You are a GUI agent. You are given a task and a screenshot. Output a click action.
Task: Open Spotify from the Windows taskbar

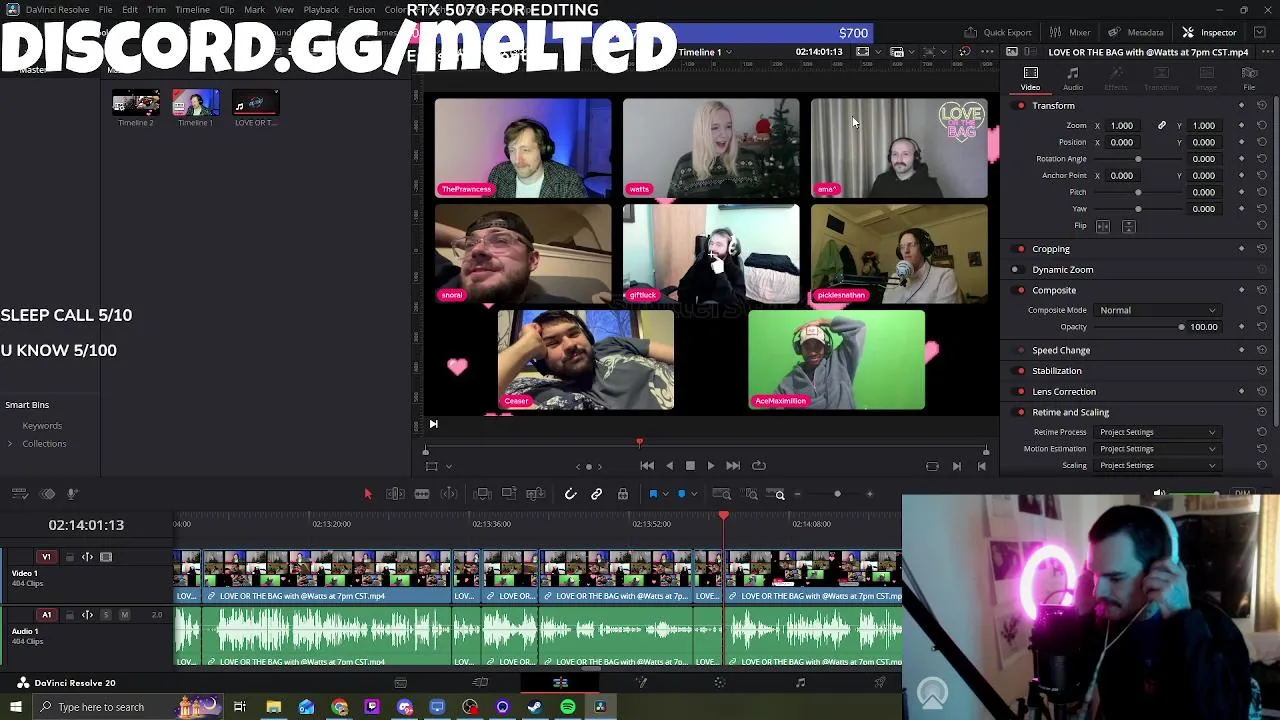pyautogui.click(x=567, y=707)
